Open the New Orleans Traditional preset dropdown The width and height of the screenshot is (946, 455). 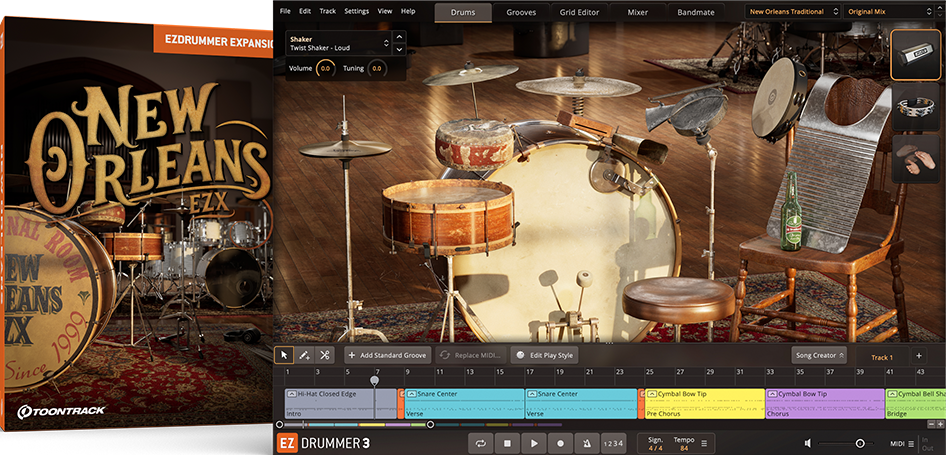792,12
